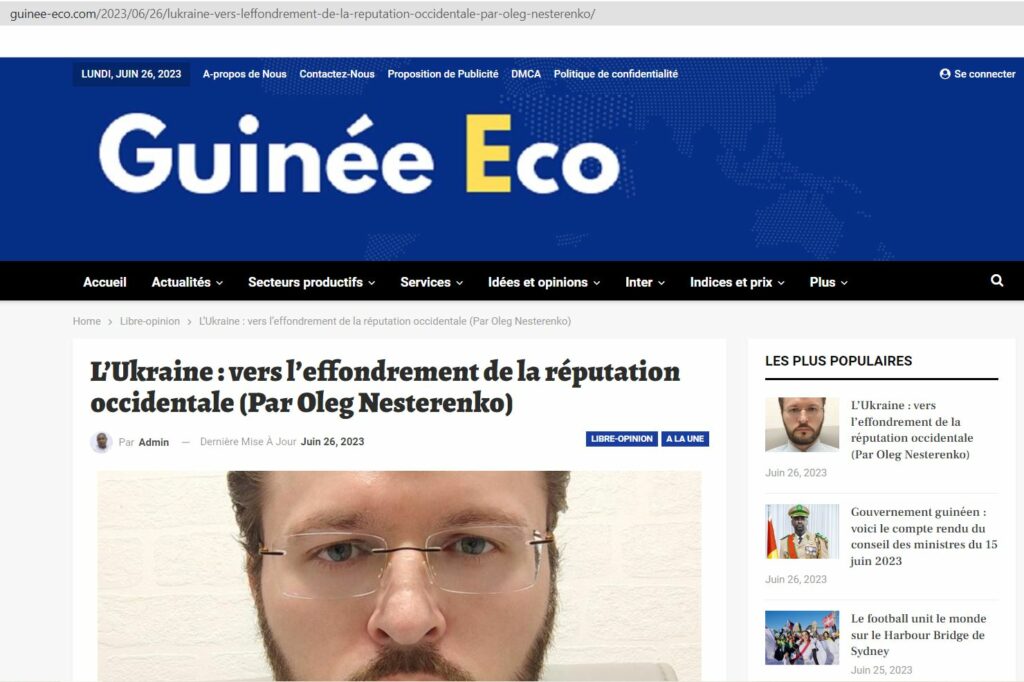This screenshot has height=682, width=1024.
Task: Click the Admin author avatar
Action: click(x=101, y=442)
